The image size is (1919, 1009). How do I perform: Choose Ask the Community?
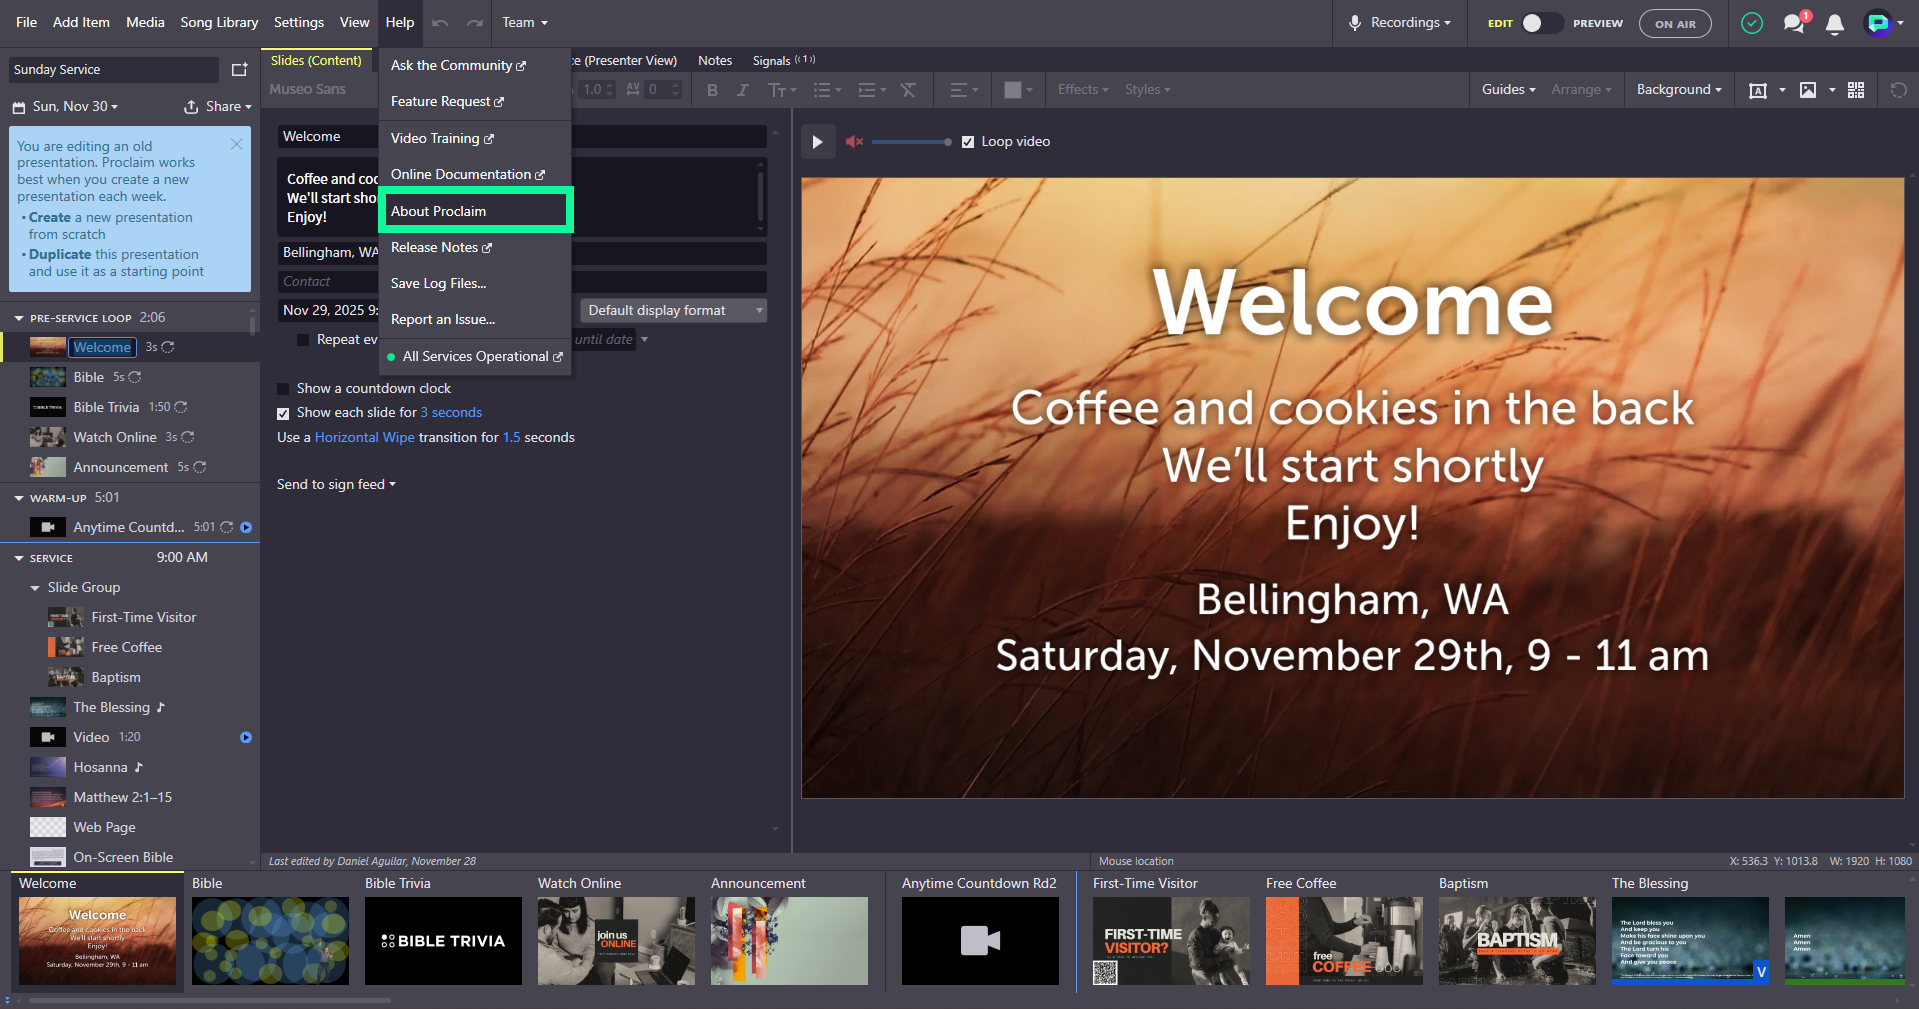pyautogui.click(x=475, y=66)
